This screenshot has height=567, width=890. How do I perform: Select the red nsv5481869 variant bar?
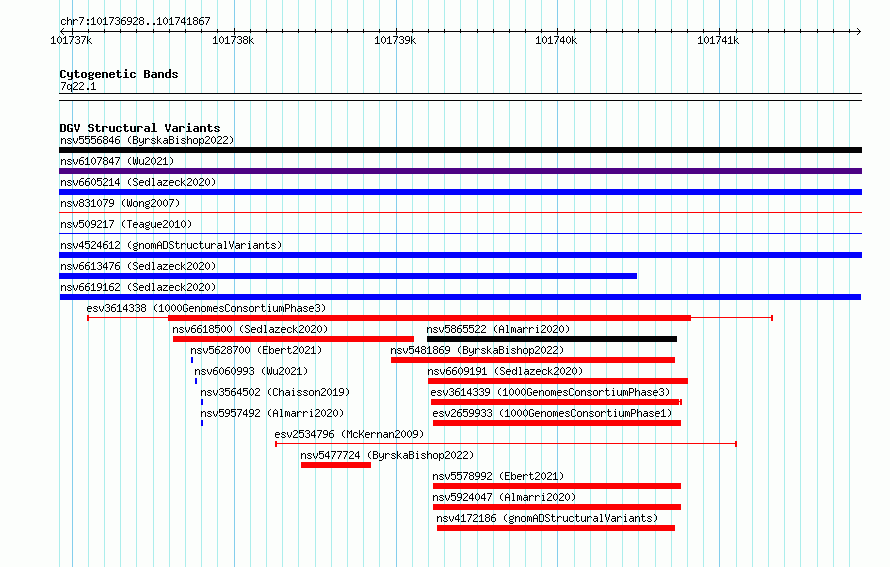point(533,360)
